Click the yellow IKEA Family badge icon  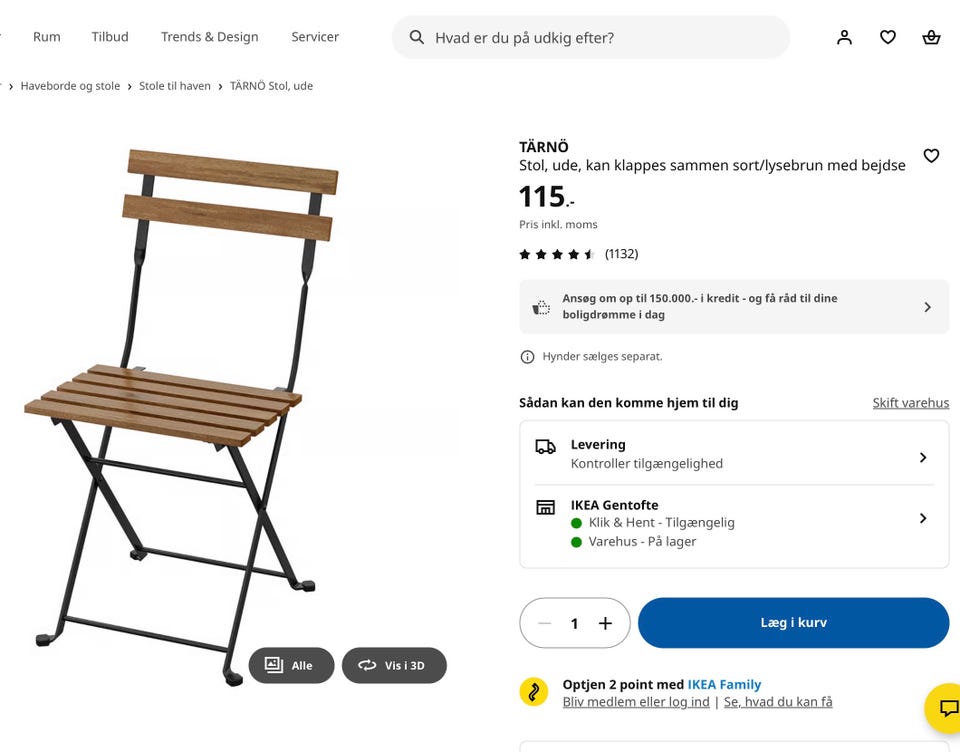(x=534, y=692)
